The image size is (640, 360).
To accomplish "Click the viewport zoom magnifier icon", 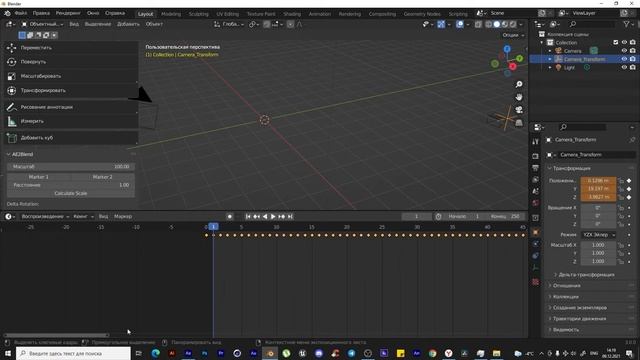I will coord(519,84).
